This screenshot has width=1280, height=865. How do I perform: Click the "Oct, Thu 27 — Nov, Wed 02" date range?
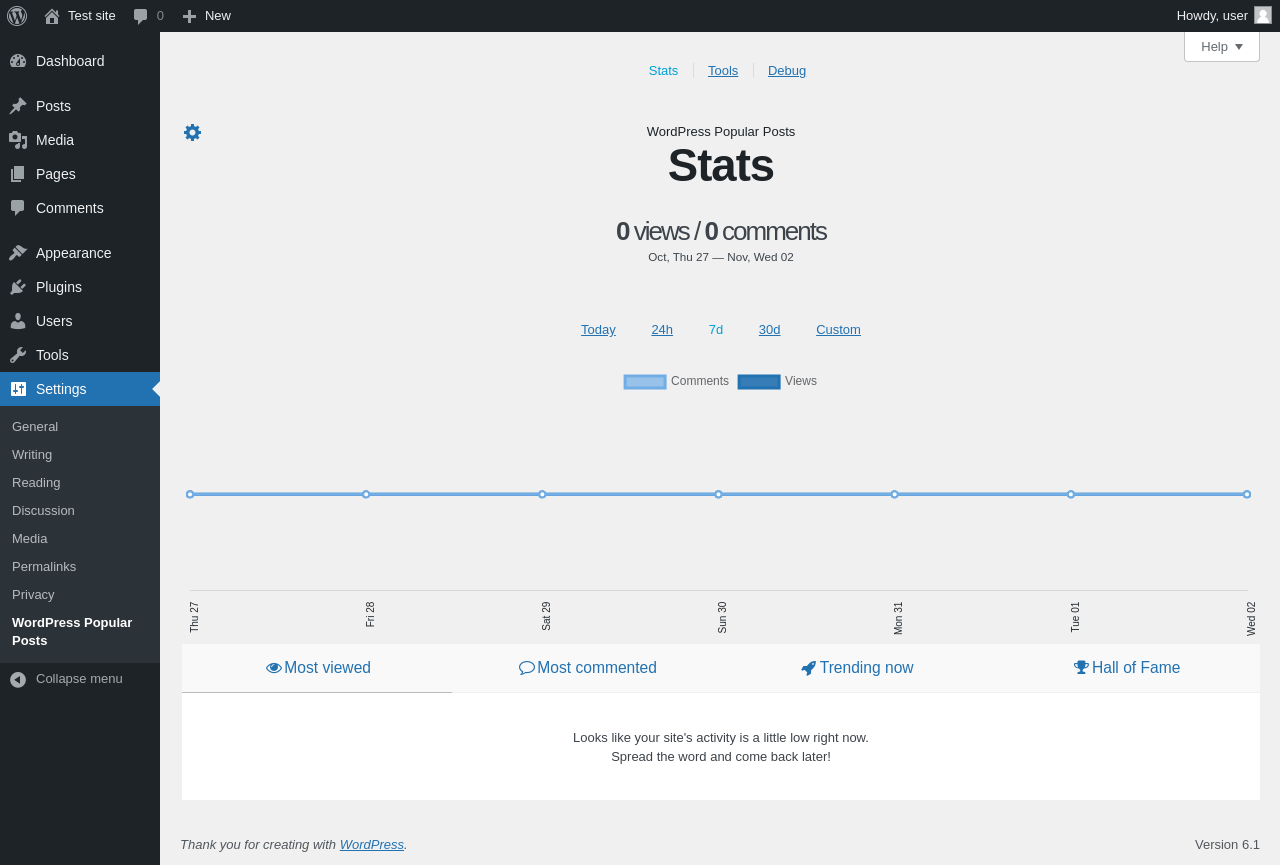[x=721, y=257]
